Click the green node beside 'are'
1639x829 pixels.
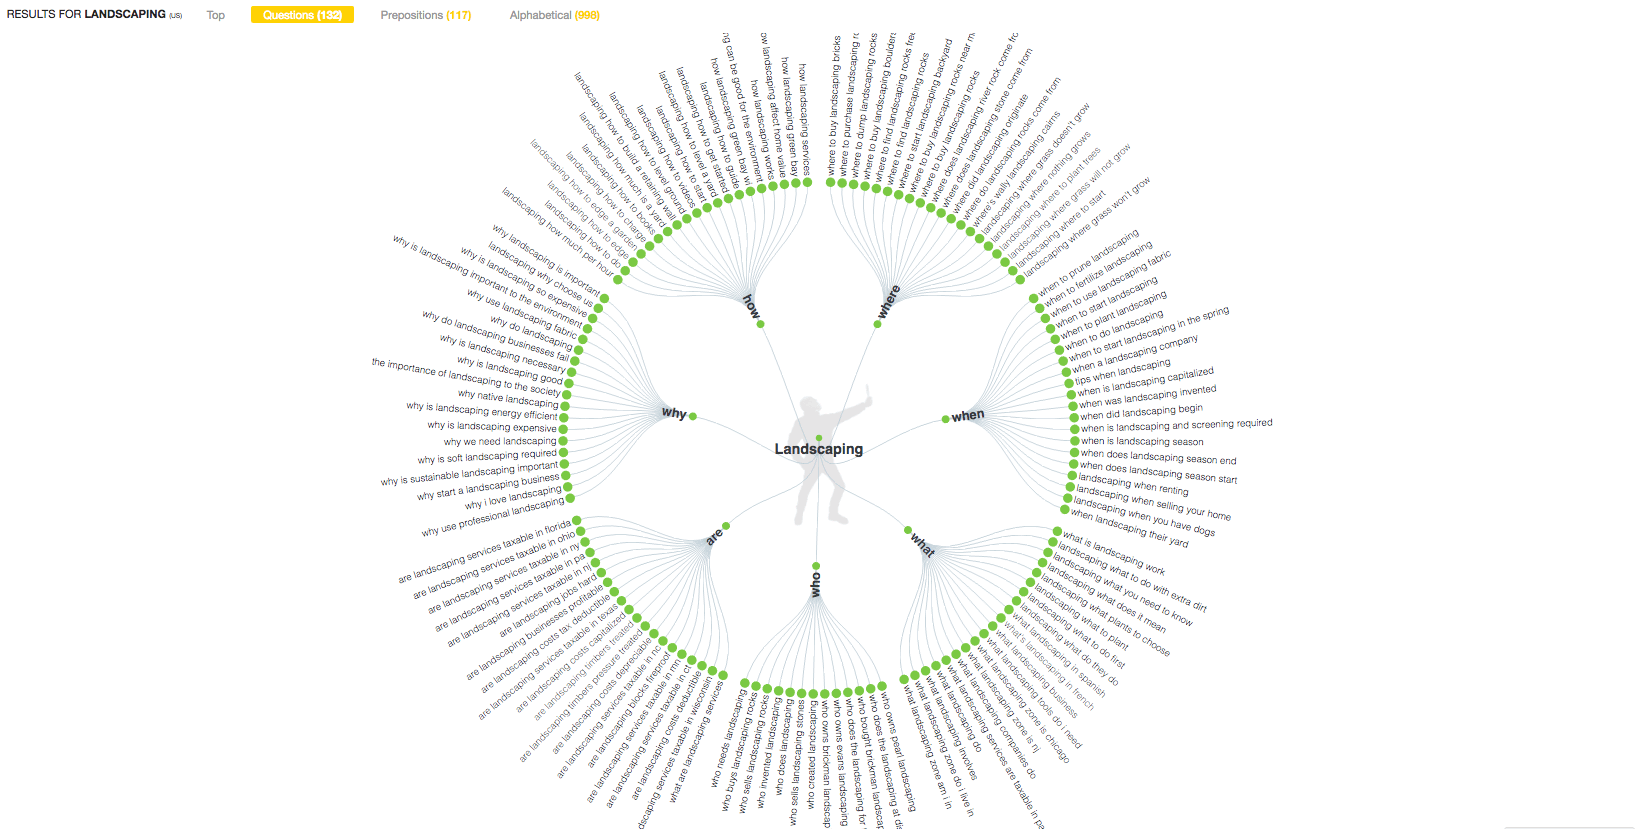pyautogui.click(x=726, y=526)
